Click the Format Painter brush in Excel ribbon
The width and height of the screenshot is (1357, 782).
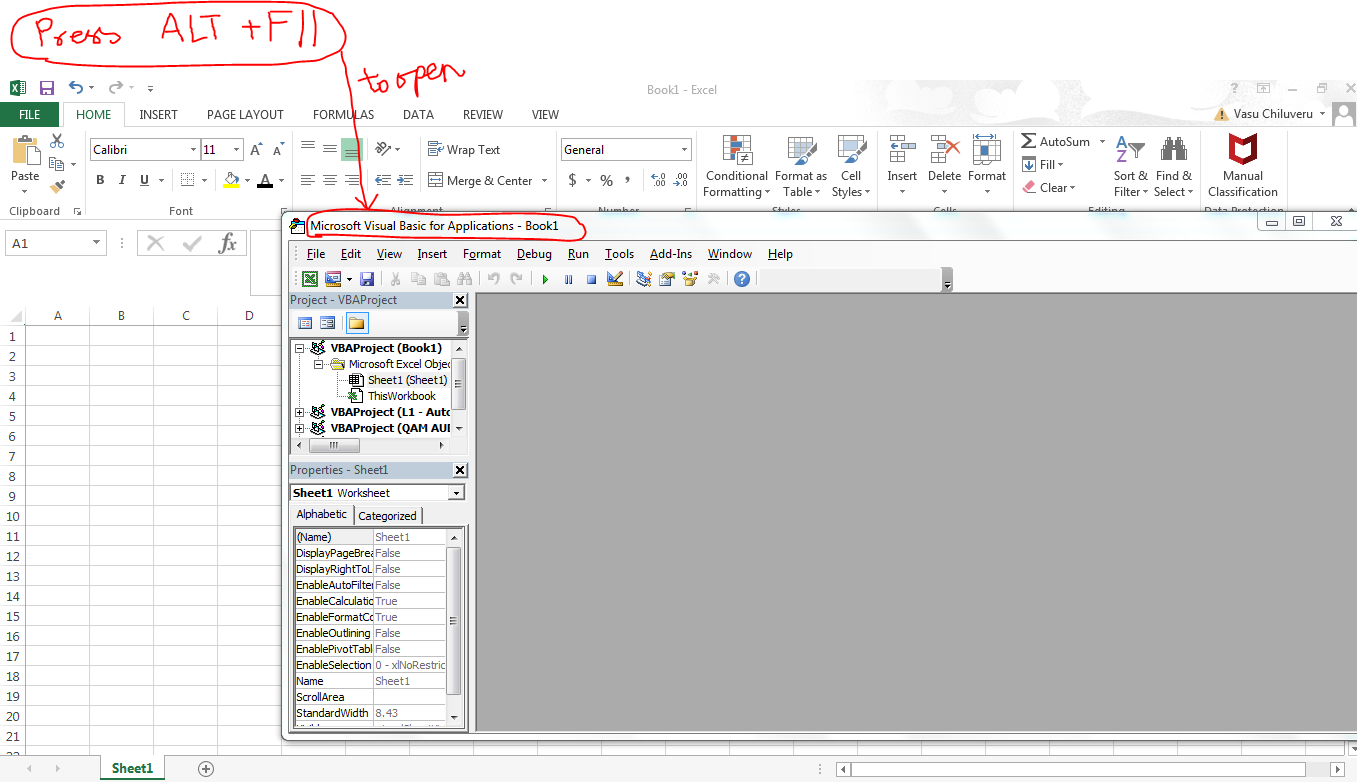57,186
